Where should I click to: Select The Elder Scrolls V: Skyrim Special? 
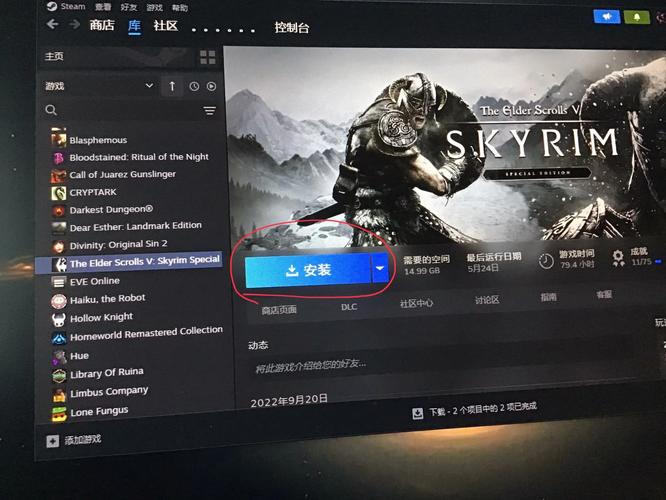click(x=129, y=262)
